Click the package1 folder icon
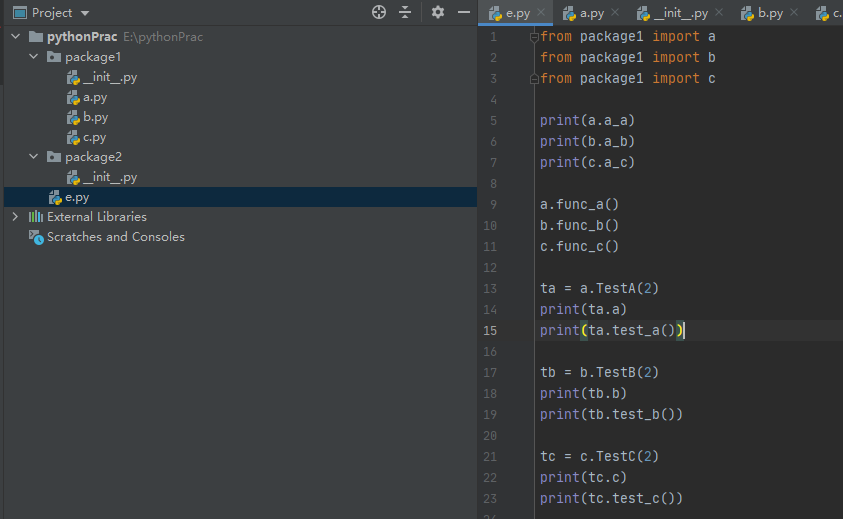The width and height of the screenshot is (843, 519). tap(54, 56)
